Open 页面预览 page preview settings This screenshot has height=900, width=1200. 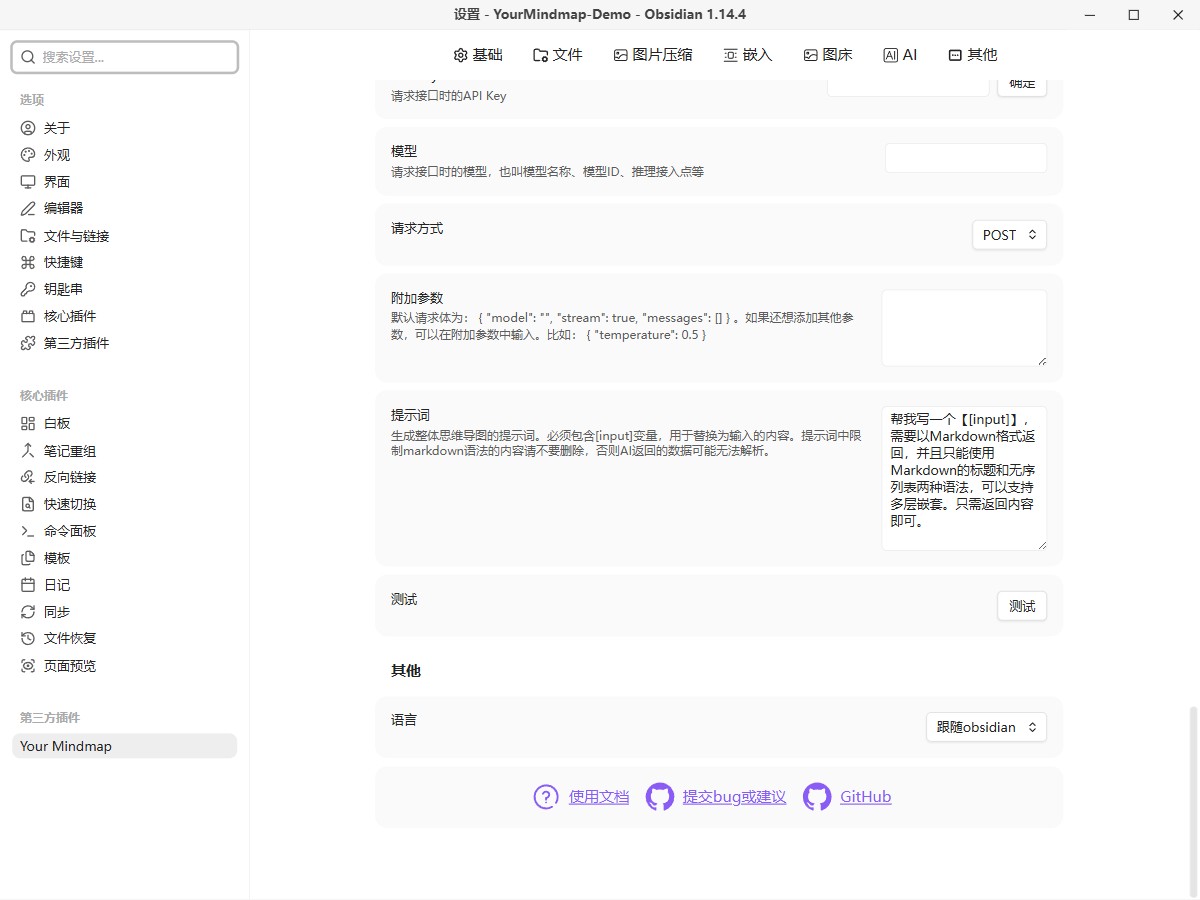point(124,666)
